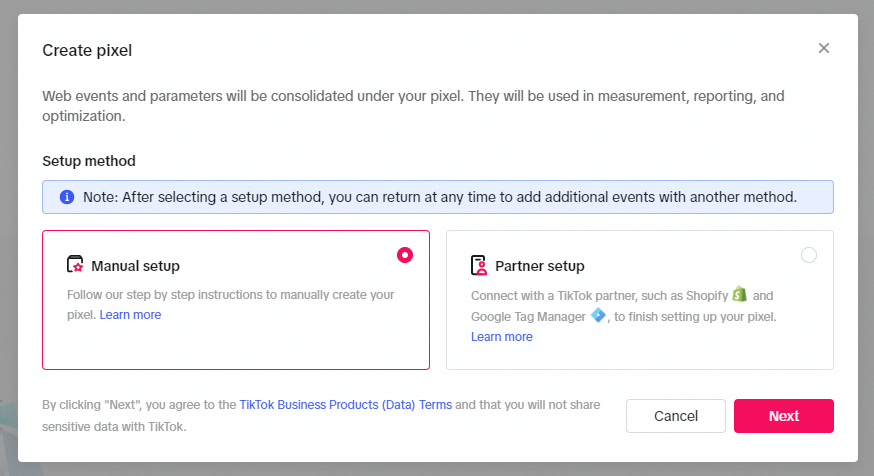Select the Manual setup radio button
This screenshot has height=476, width=874.
pyautogui.click(x=405, y=255)
